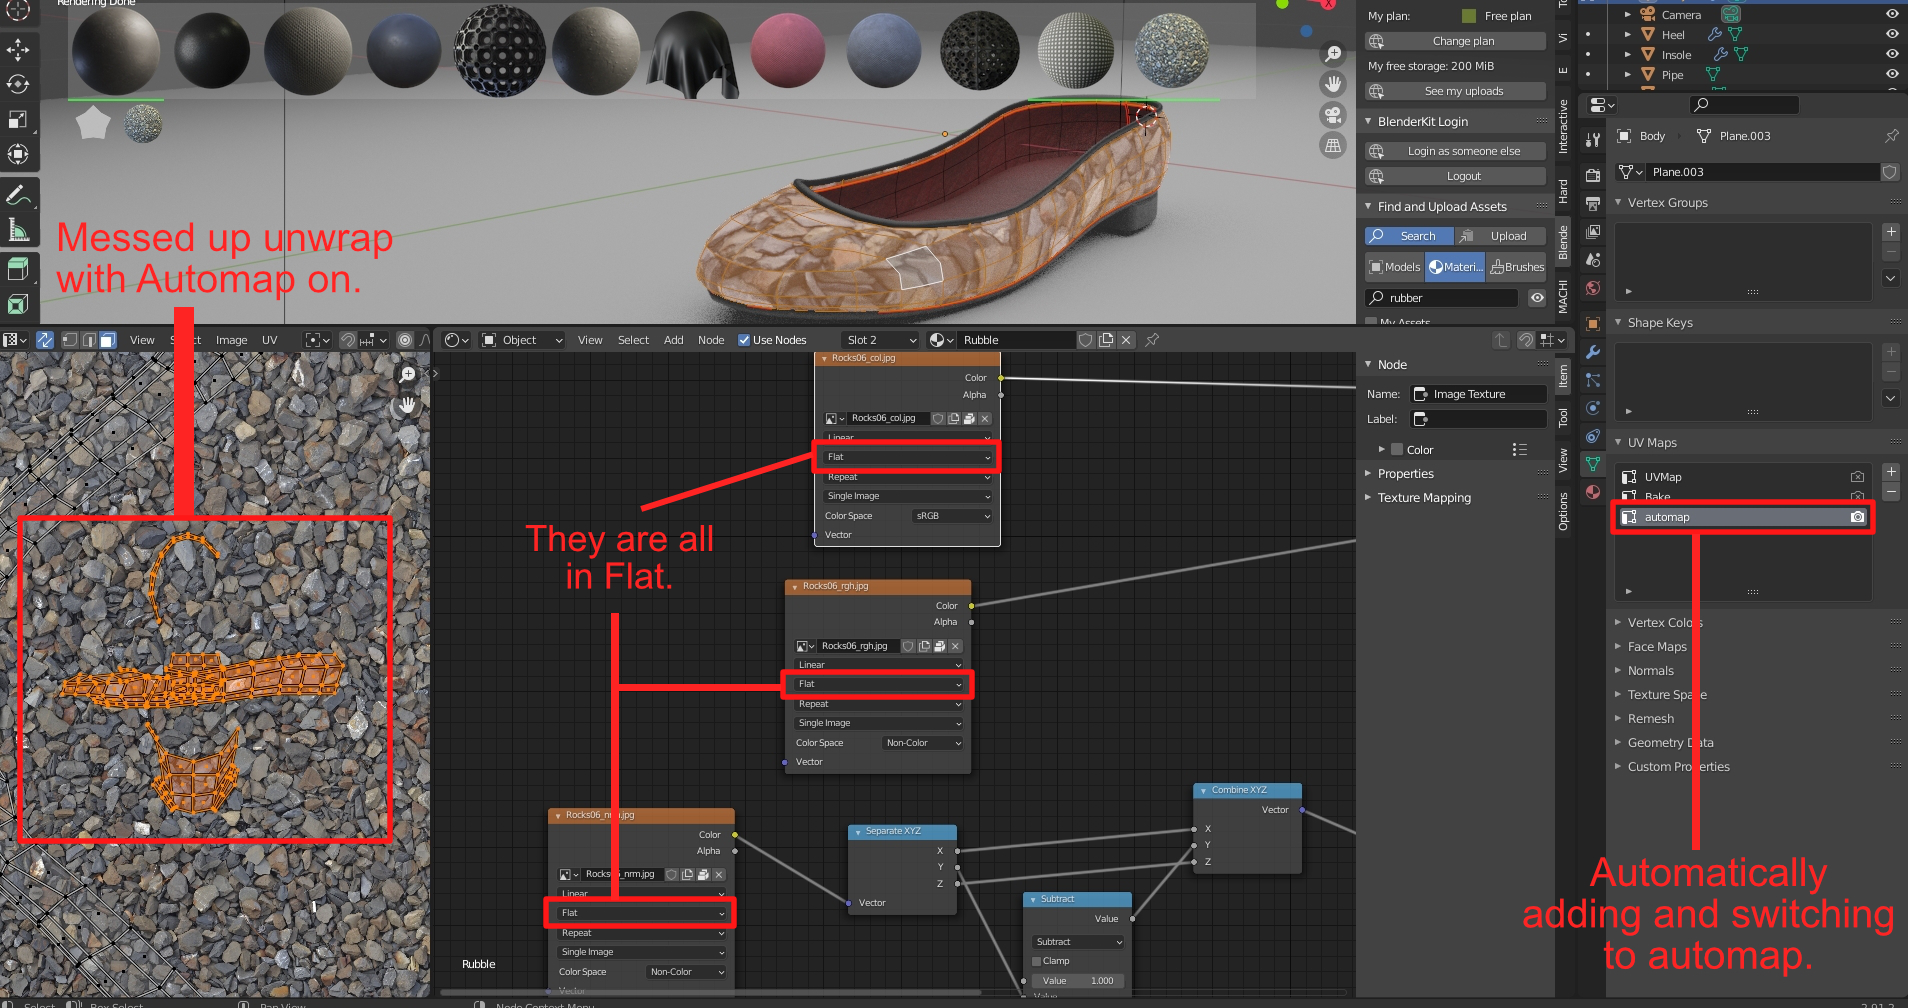Click the viewport zoom magnifier icon

point(1333,54)
